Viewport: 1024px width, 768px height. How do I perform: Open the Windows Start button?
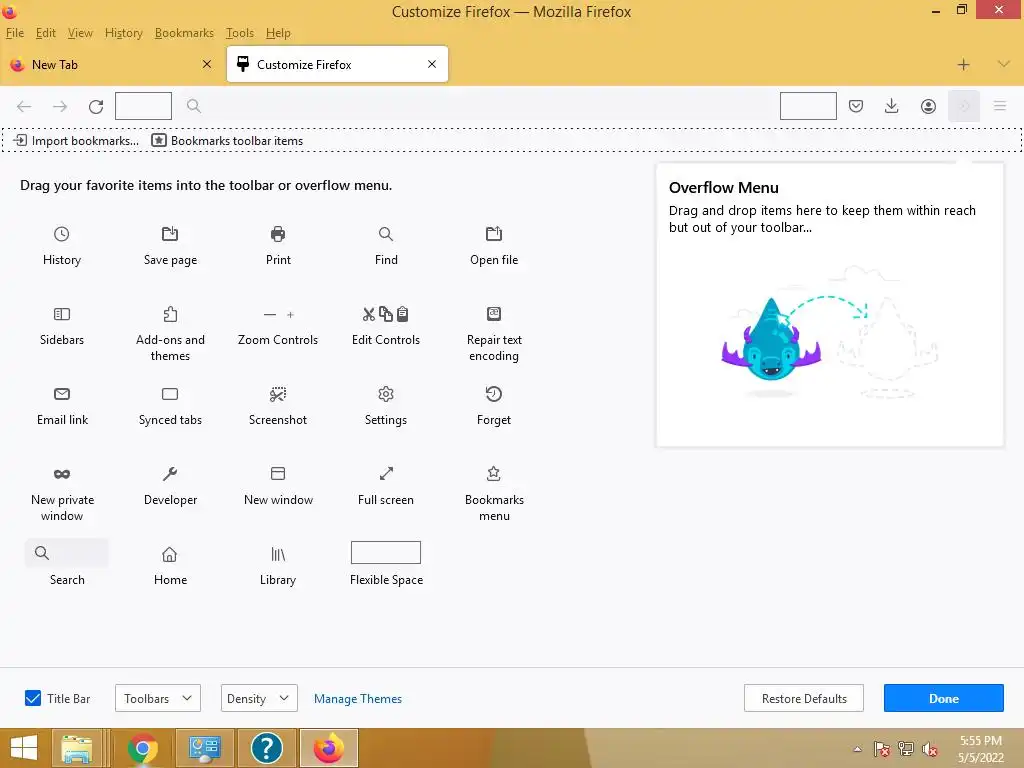(24, 748)
